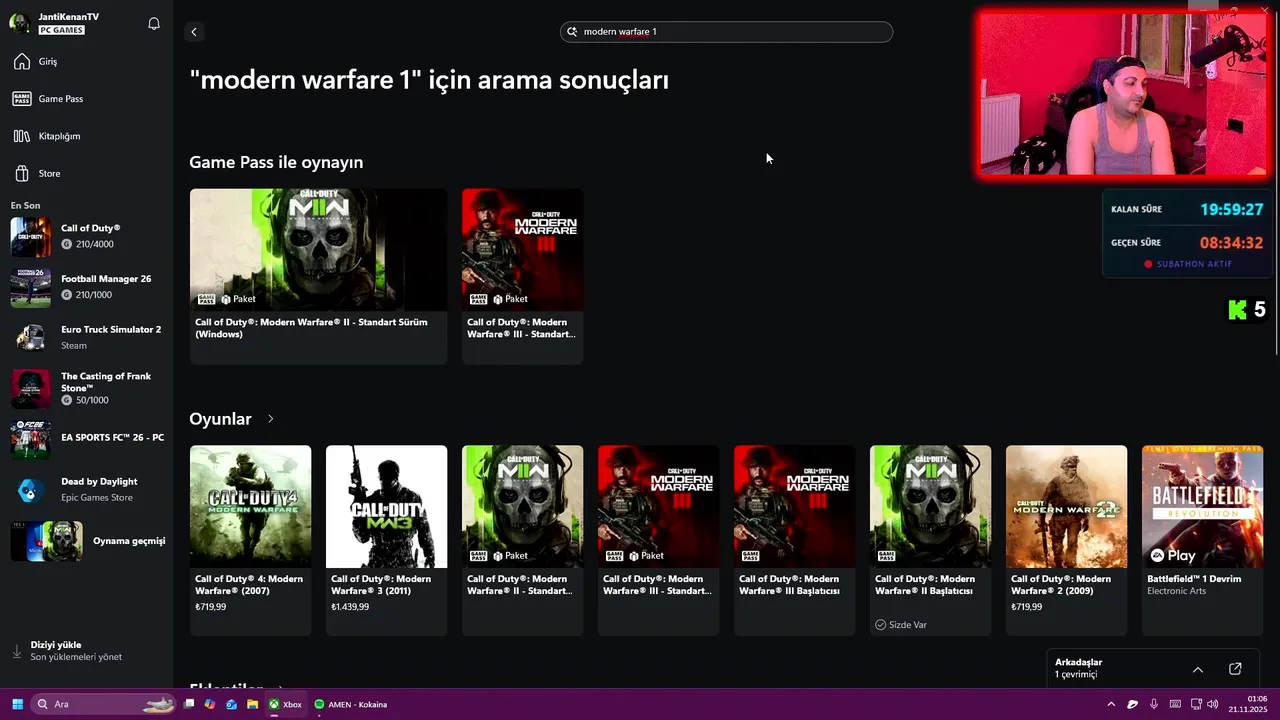Open Call of Duty 4: Modern Warfare (2007)
The height and width of the screenshot is (720, 1280).
[x=250, y=540]
